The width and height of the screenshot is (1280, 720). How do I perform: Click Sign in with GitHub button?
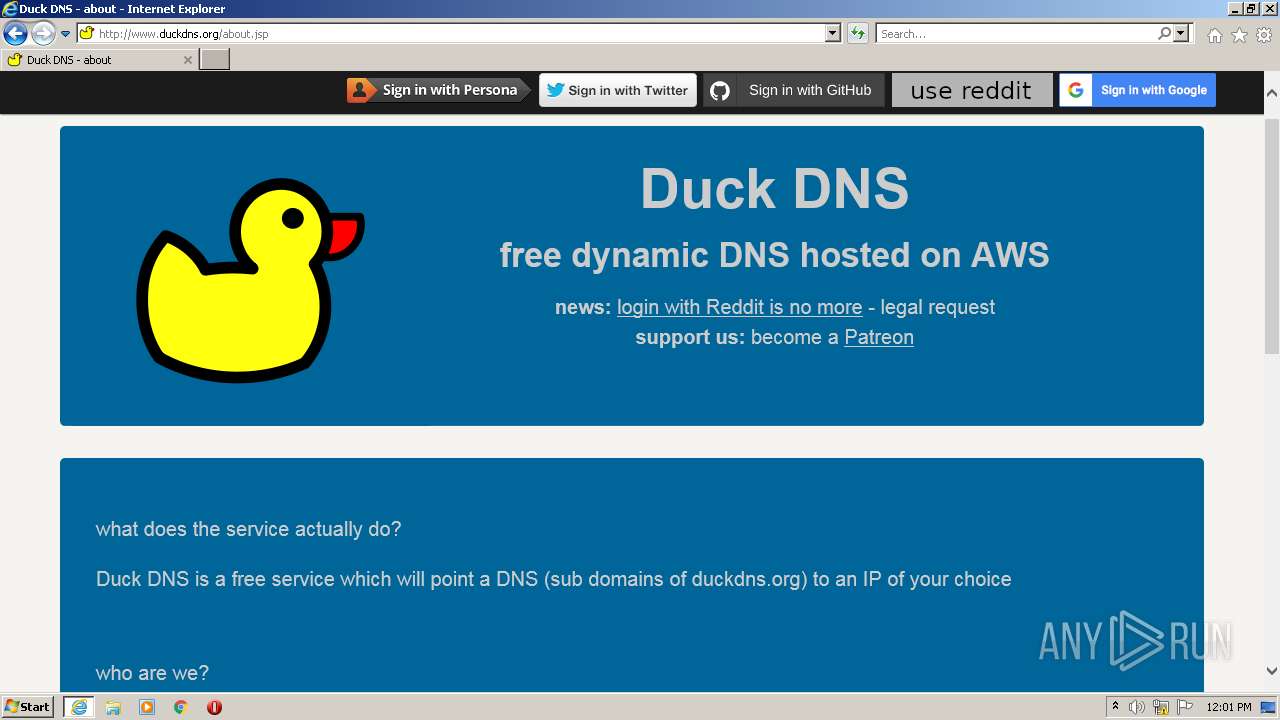[x=794, y=90]
